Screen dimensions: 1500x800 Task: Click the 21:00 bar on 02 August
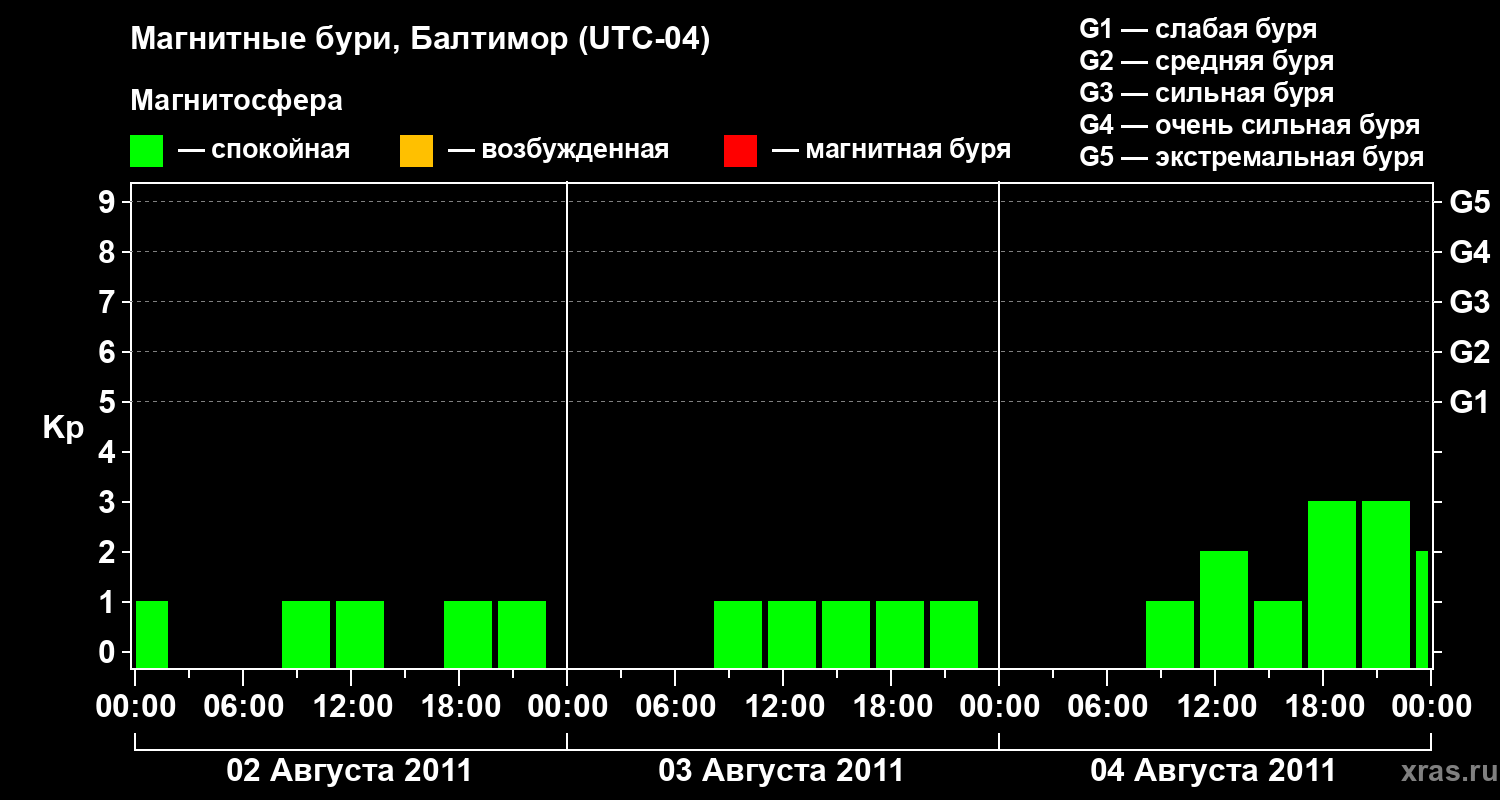click(522, 634)
